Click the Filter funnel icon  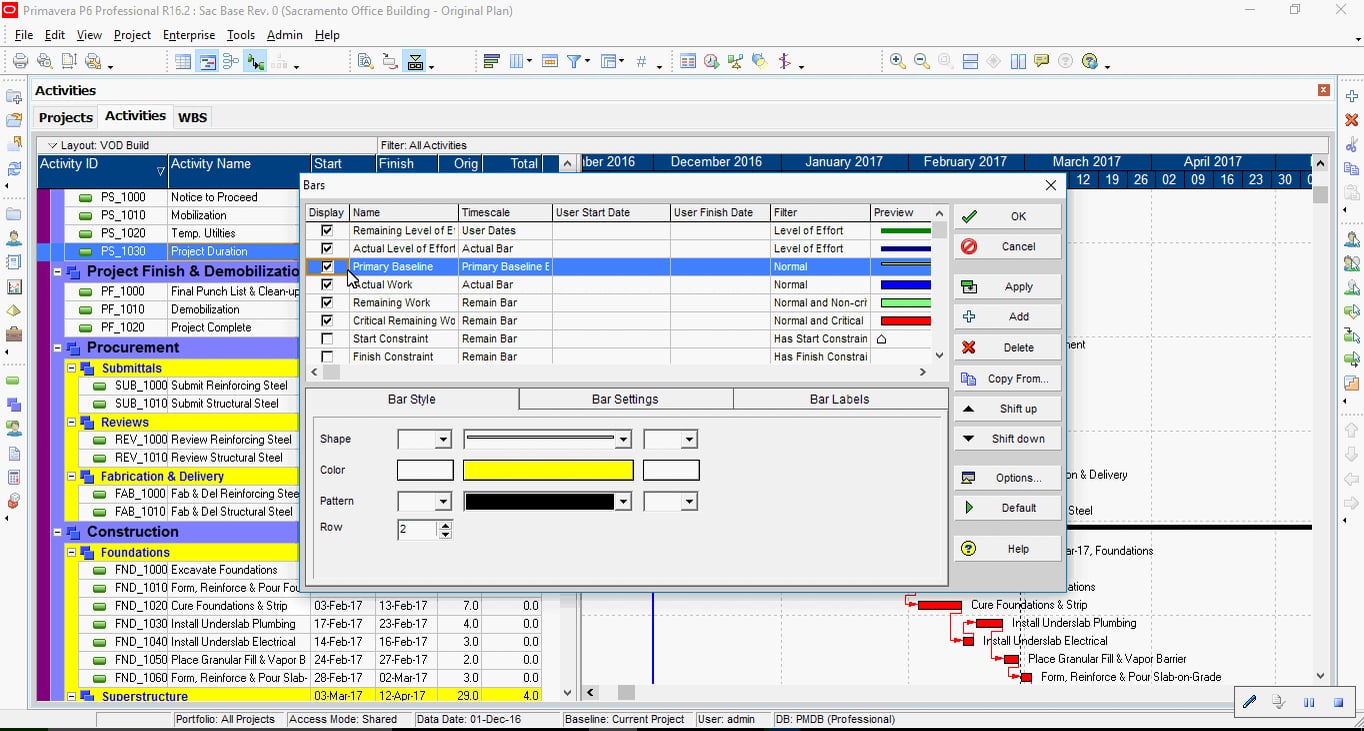tap(574, 62)
